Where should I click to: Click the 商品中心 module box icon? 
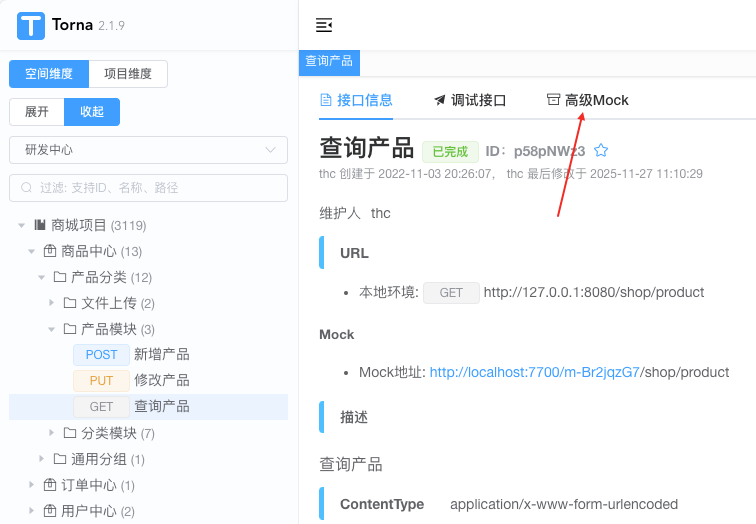tap(50, 251)
